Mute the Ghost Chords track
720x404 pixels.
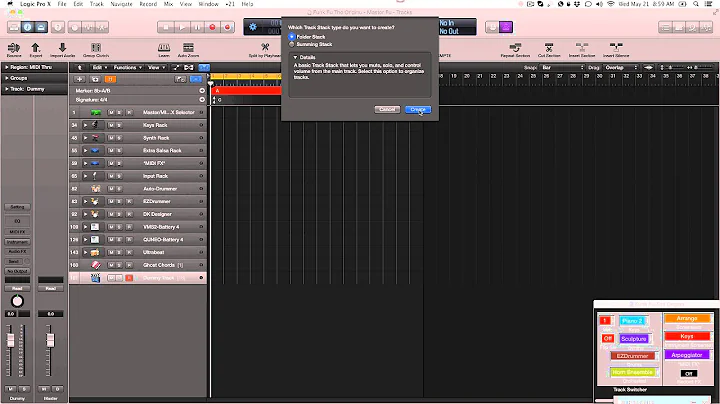pos(111,265)
